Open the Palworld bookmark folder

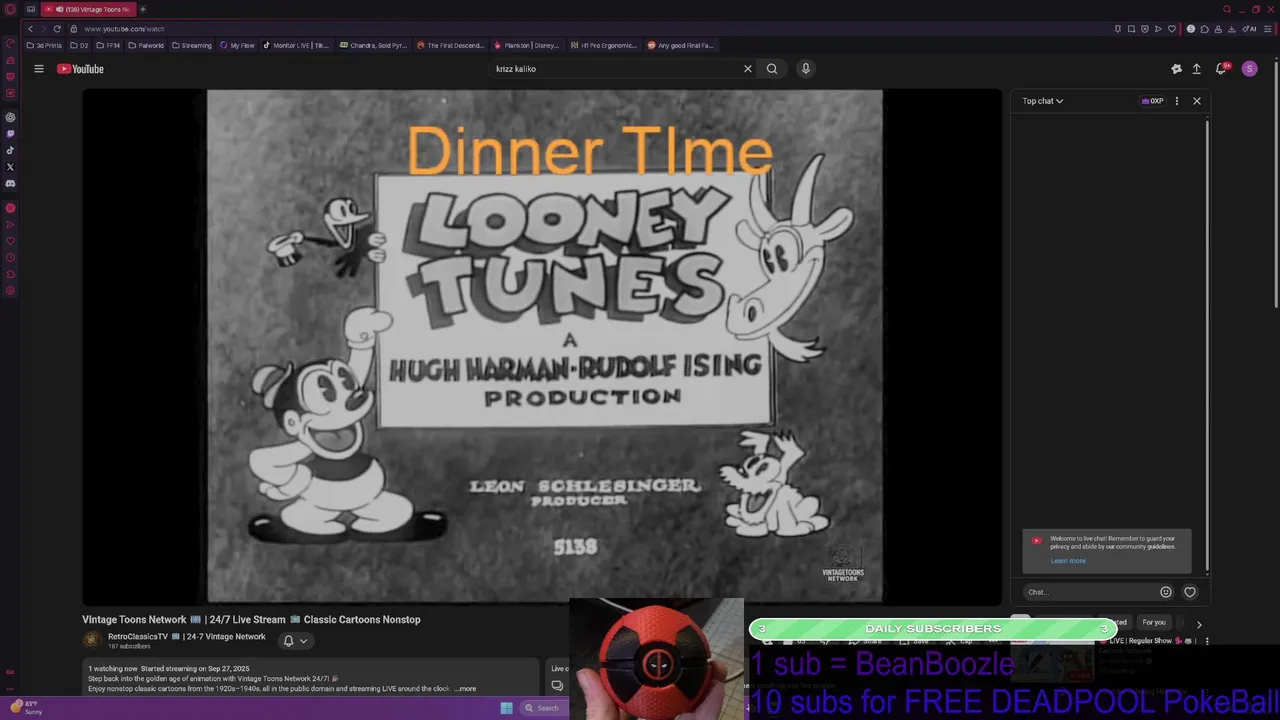(x=146, y=45)
